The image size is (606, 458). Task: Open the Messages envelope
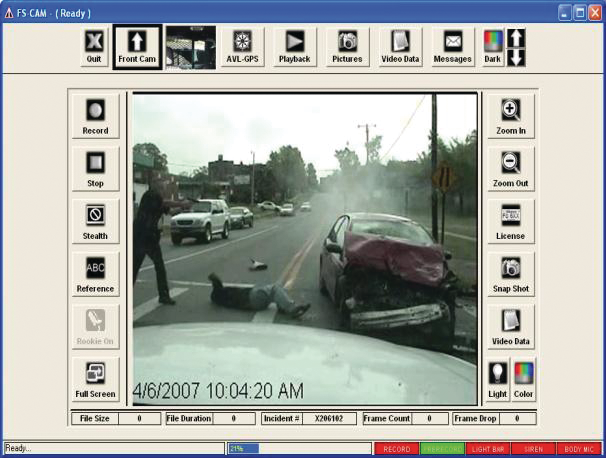click(453, 46)
